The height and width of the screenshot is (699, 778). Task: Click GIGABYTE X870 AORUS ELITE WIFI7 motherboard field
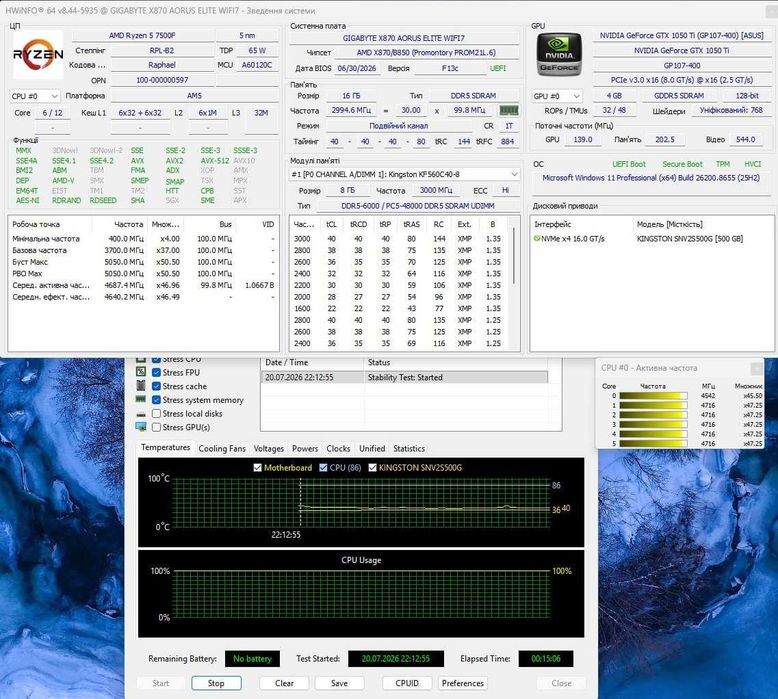403,38
